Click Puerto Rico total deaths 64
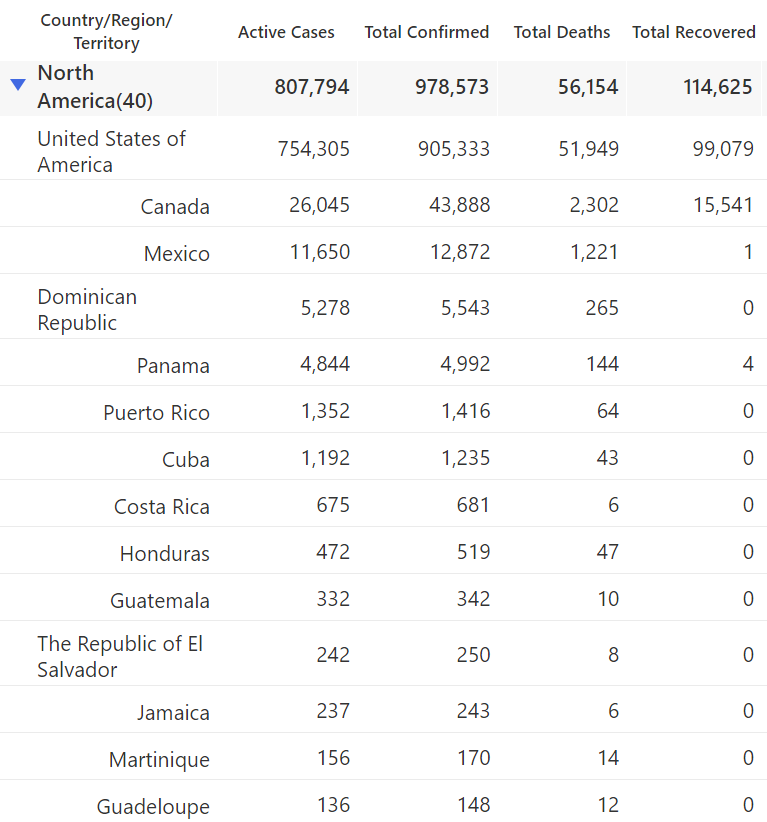 (608, 411)
